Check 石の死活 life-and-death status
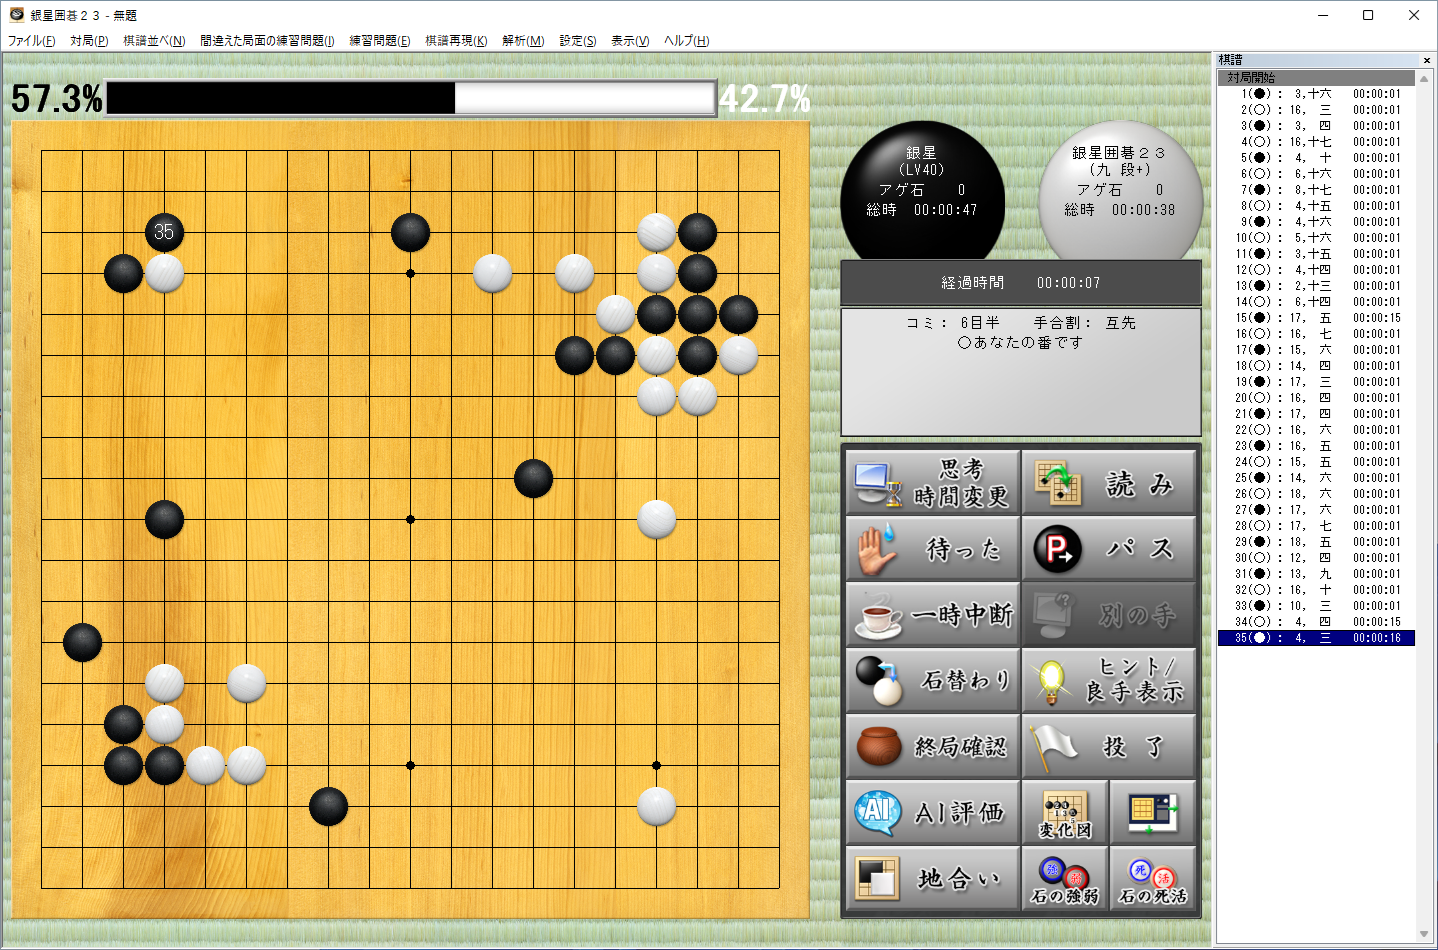 pos(1152,878)
